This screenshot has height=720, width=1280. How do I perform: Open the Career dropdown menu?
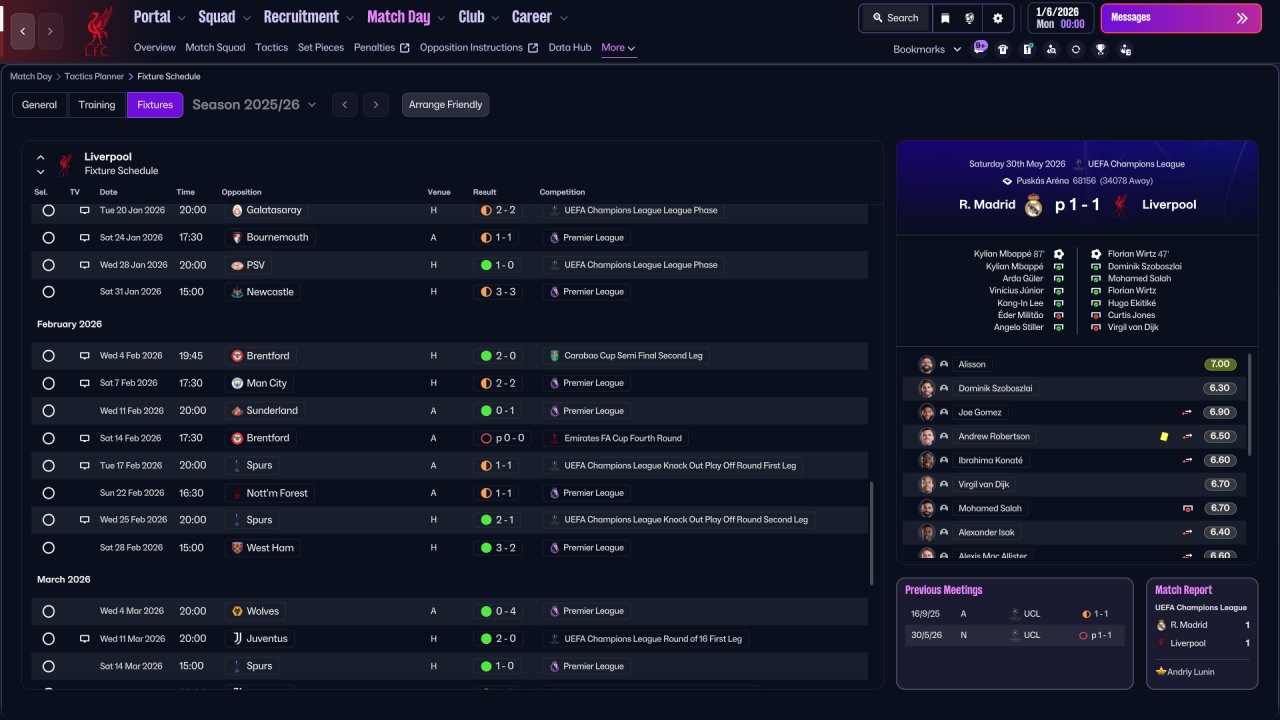point(539,17)
